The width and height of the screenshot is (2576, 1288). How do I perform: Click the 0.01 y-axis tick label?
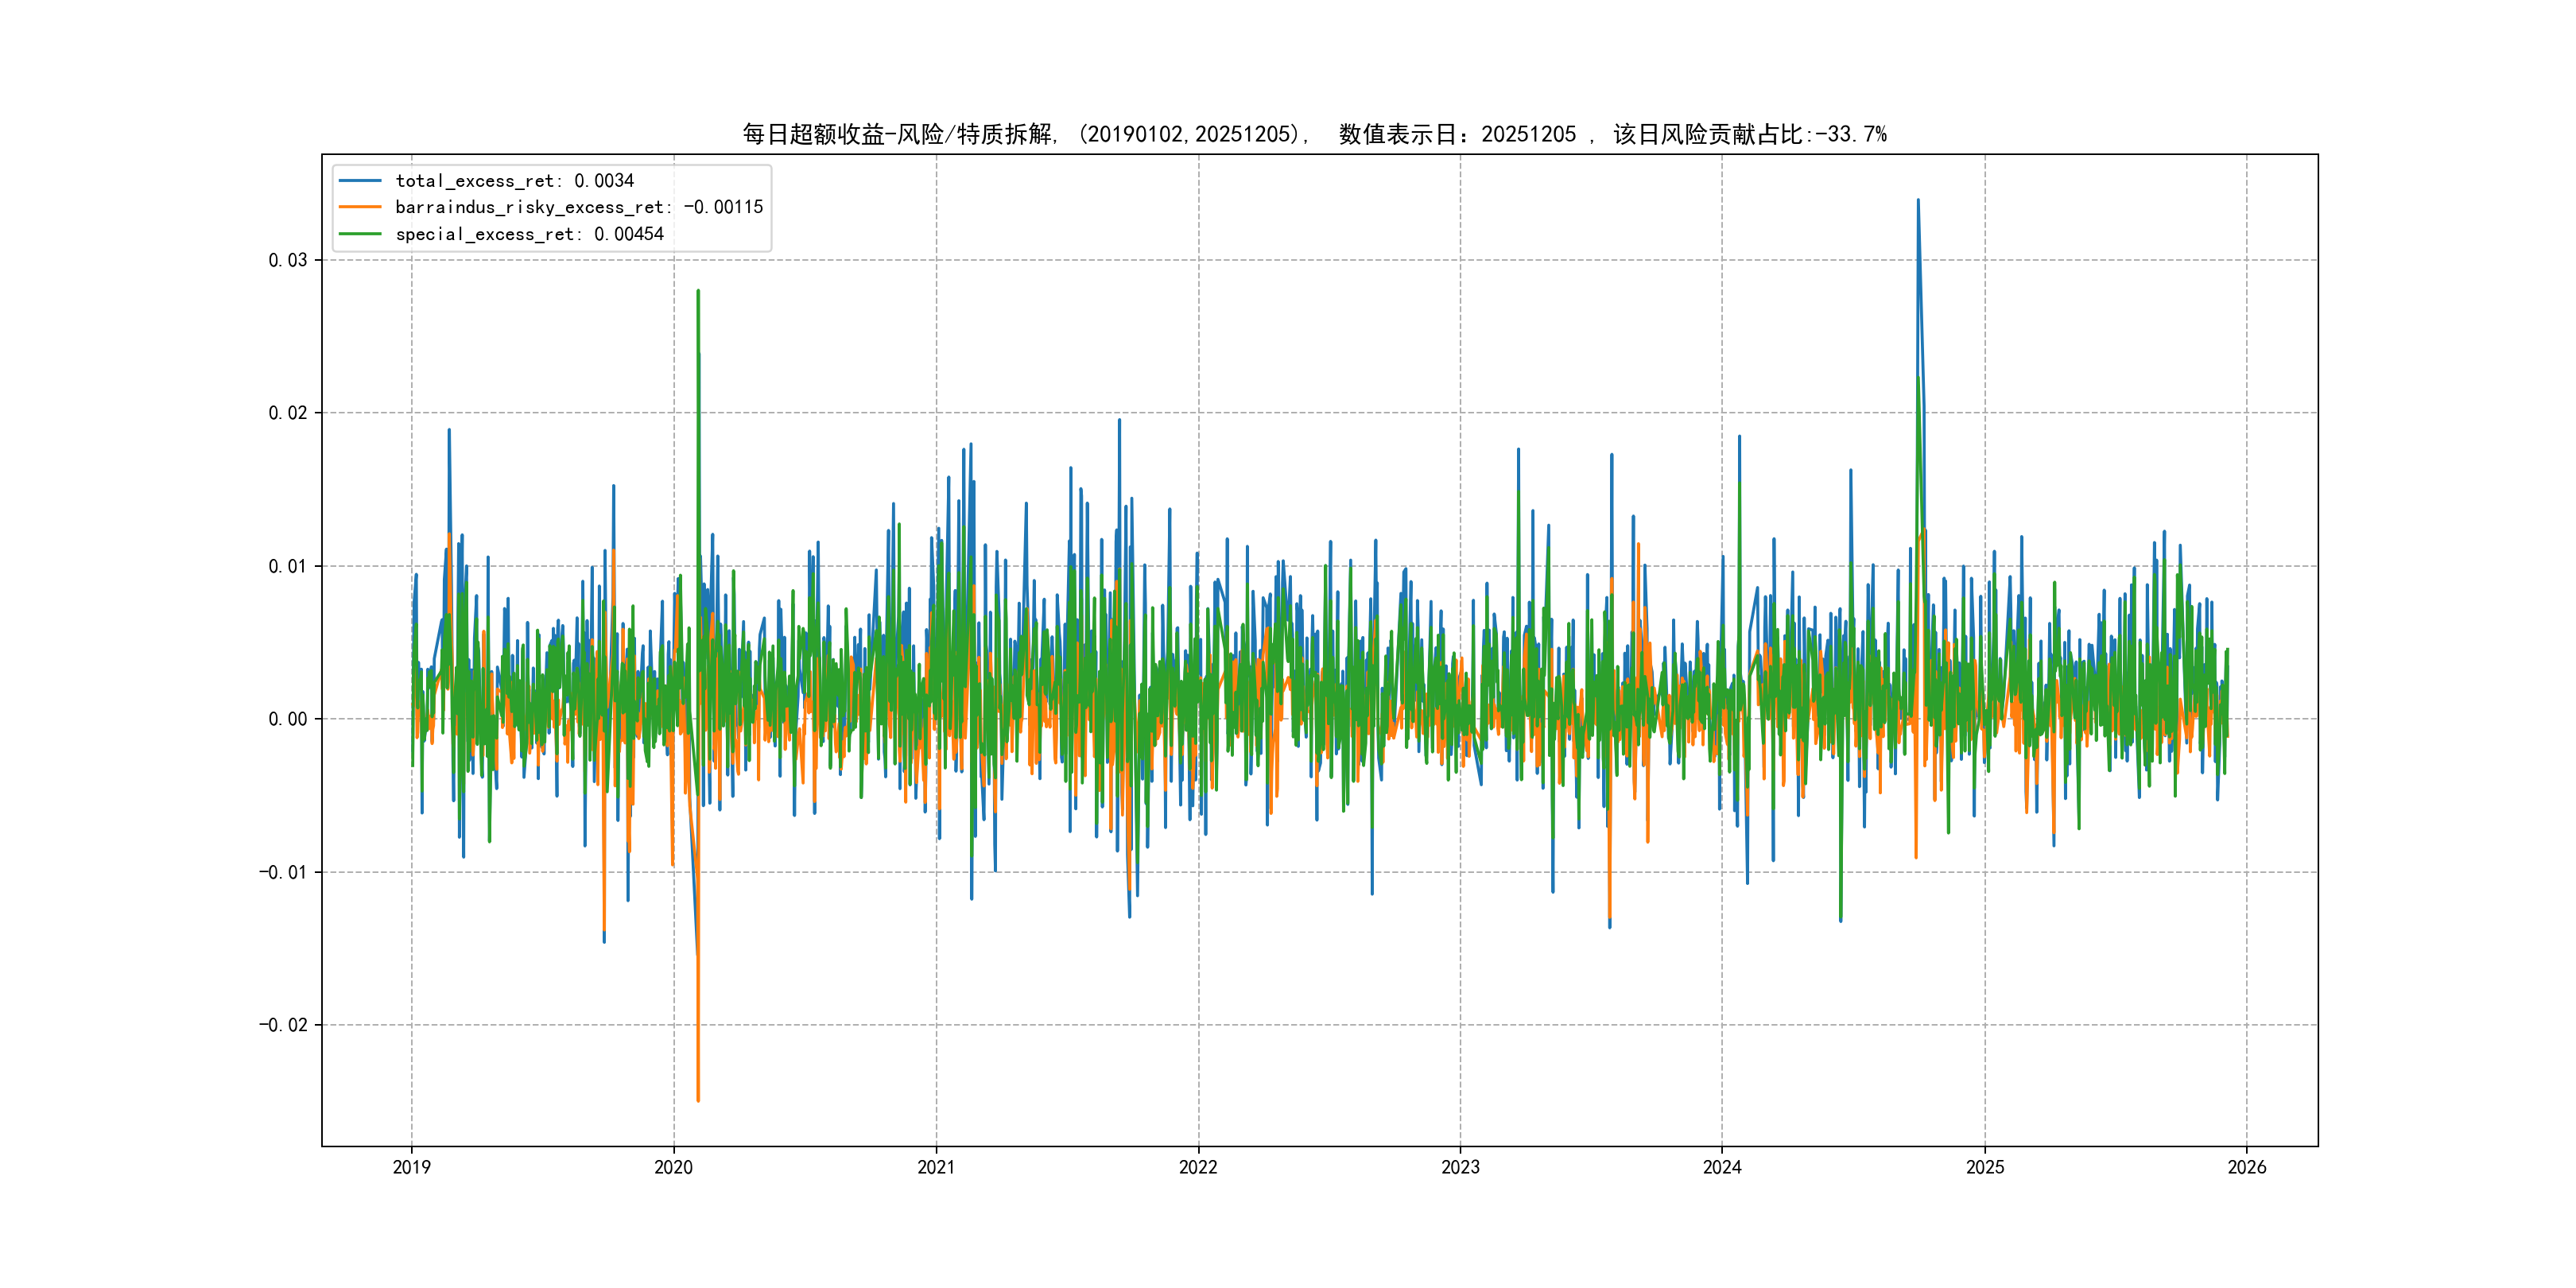(x=287, y=566)
